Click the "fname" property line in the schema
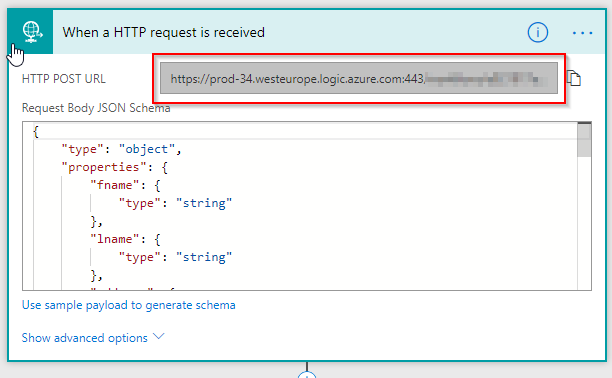Image resolution: width=612 pixels, height=378 pixels. [126, 185]
